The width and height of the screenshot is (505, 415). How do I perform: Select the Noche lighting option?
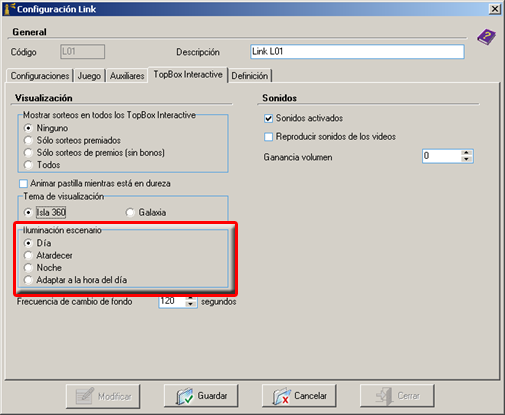click(28, 268)
